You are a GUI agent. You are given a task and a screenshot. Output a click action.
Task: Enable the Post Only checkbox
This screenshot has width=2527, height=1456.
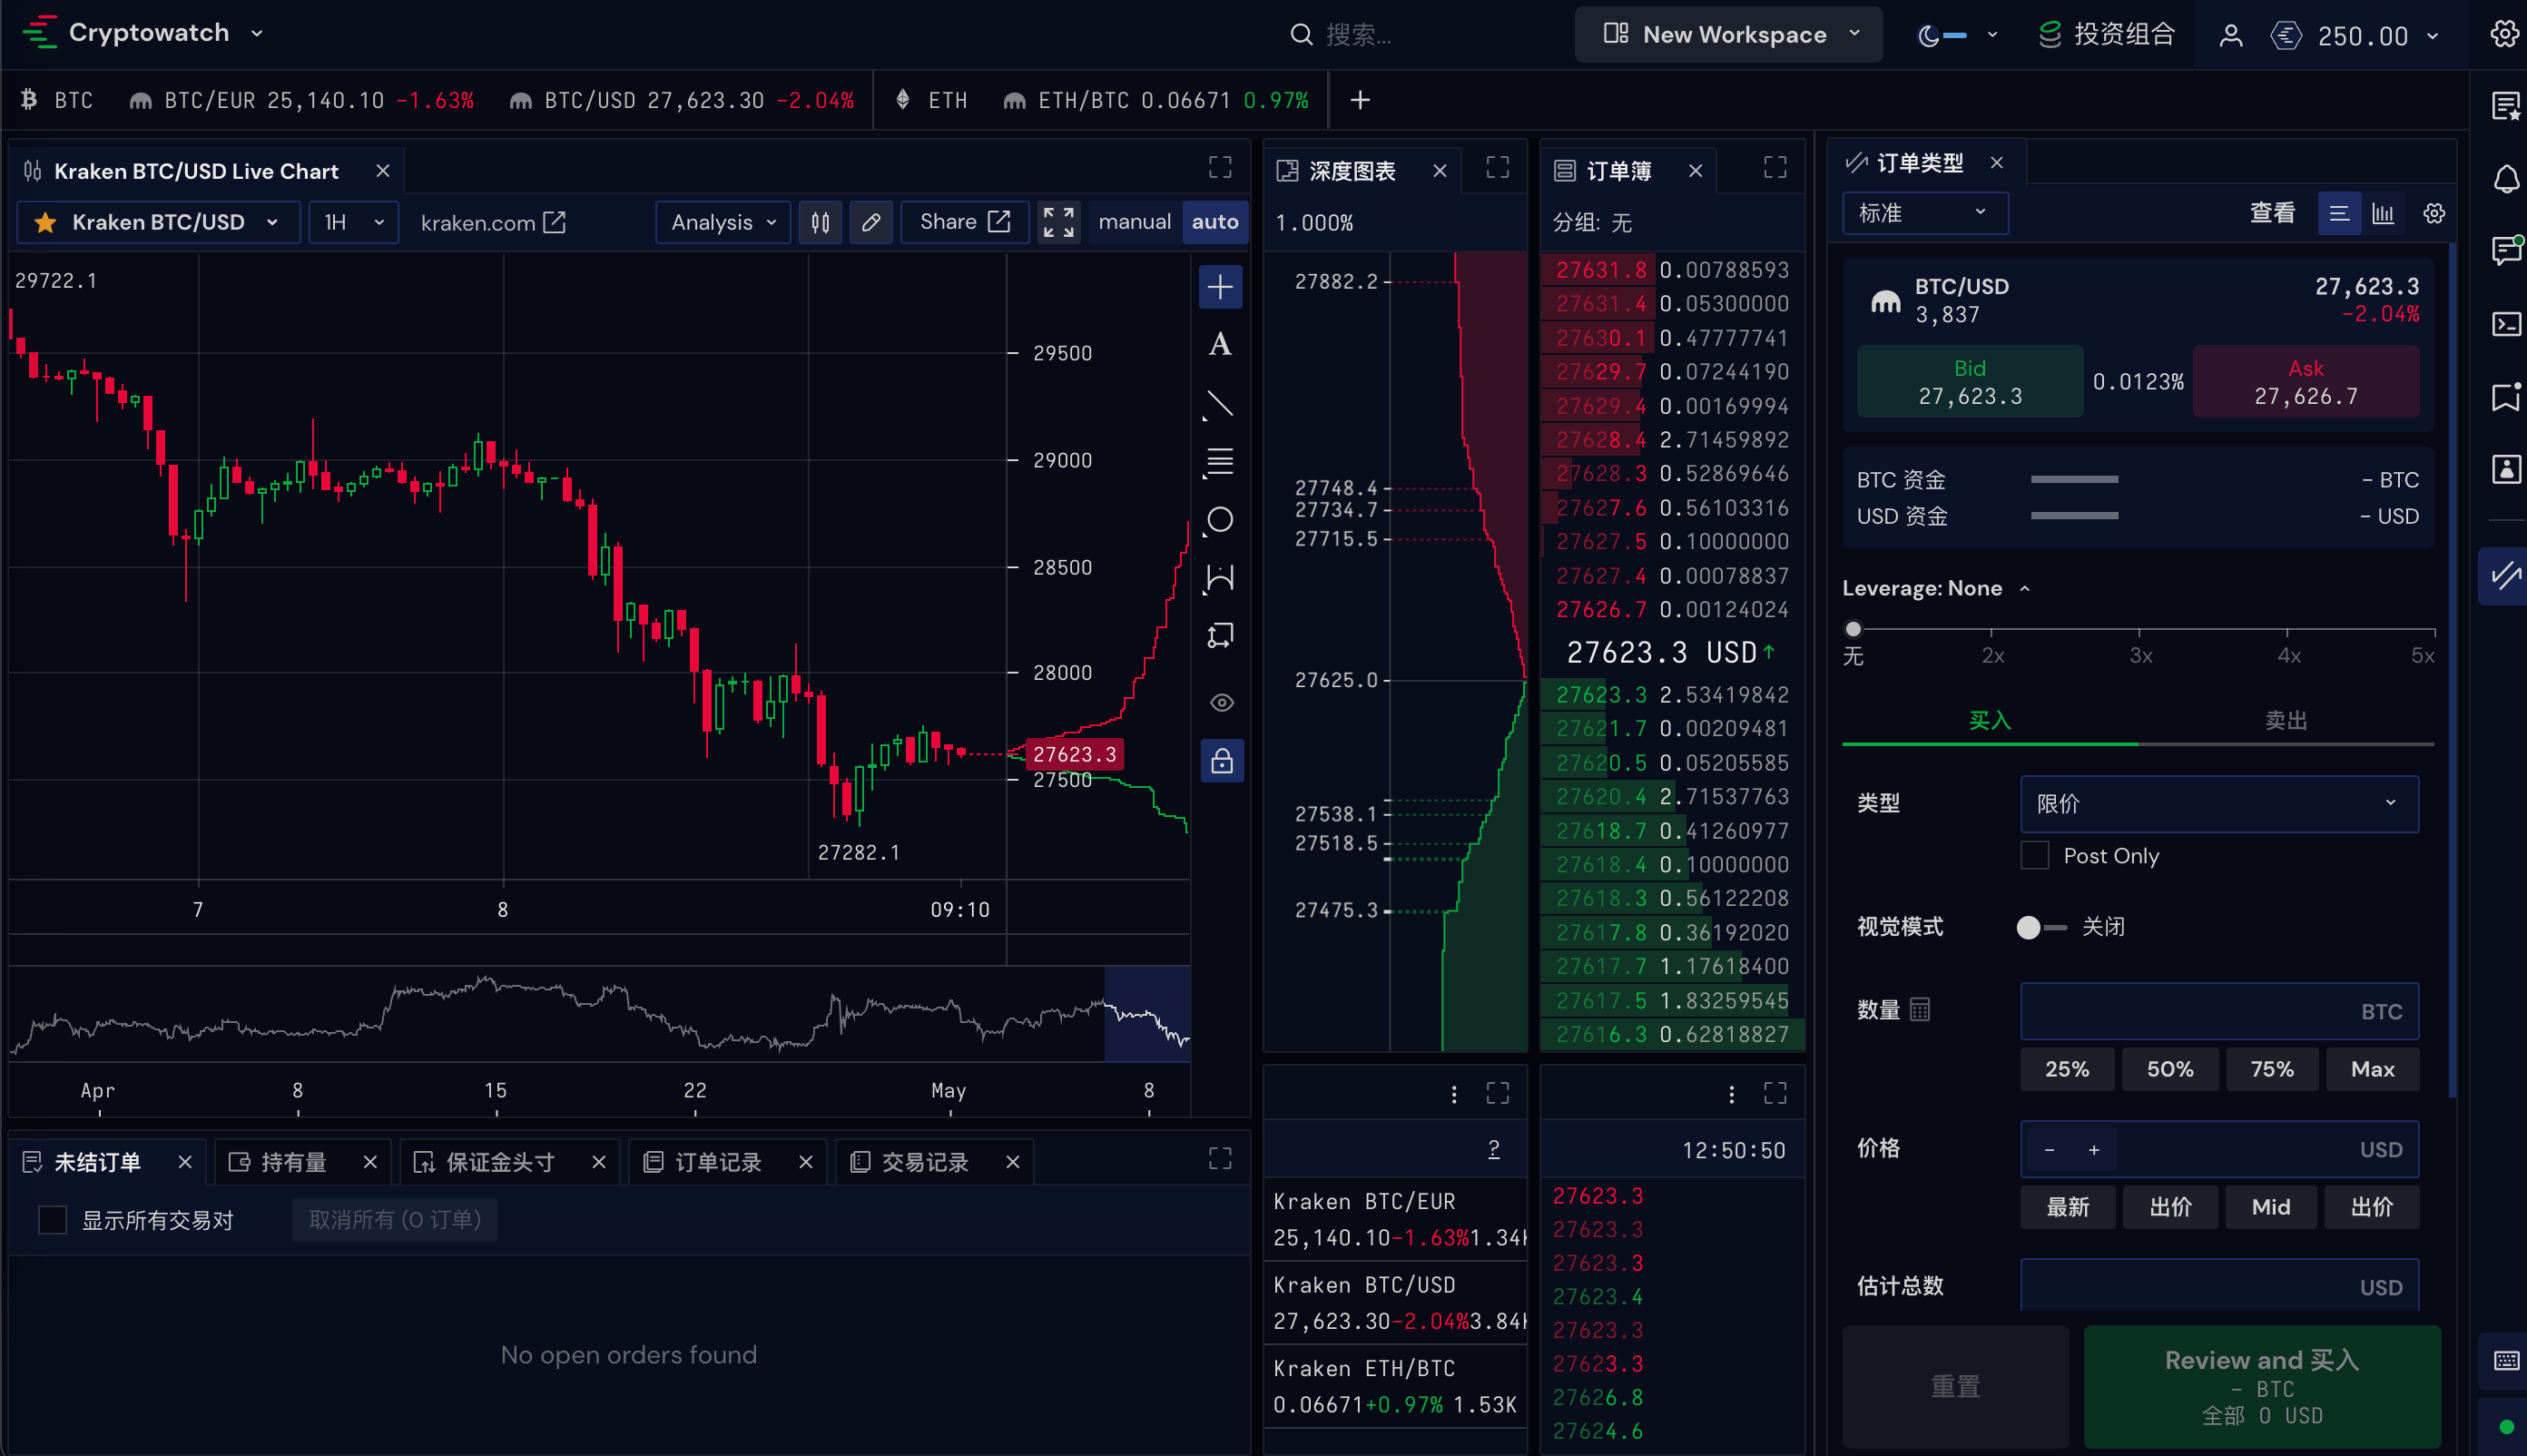[x=2034, y=856]
